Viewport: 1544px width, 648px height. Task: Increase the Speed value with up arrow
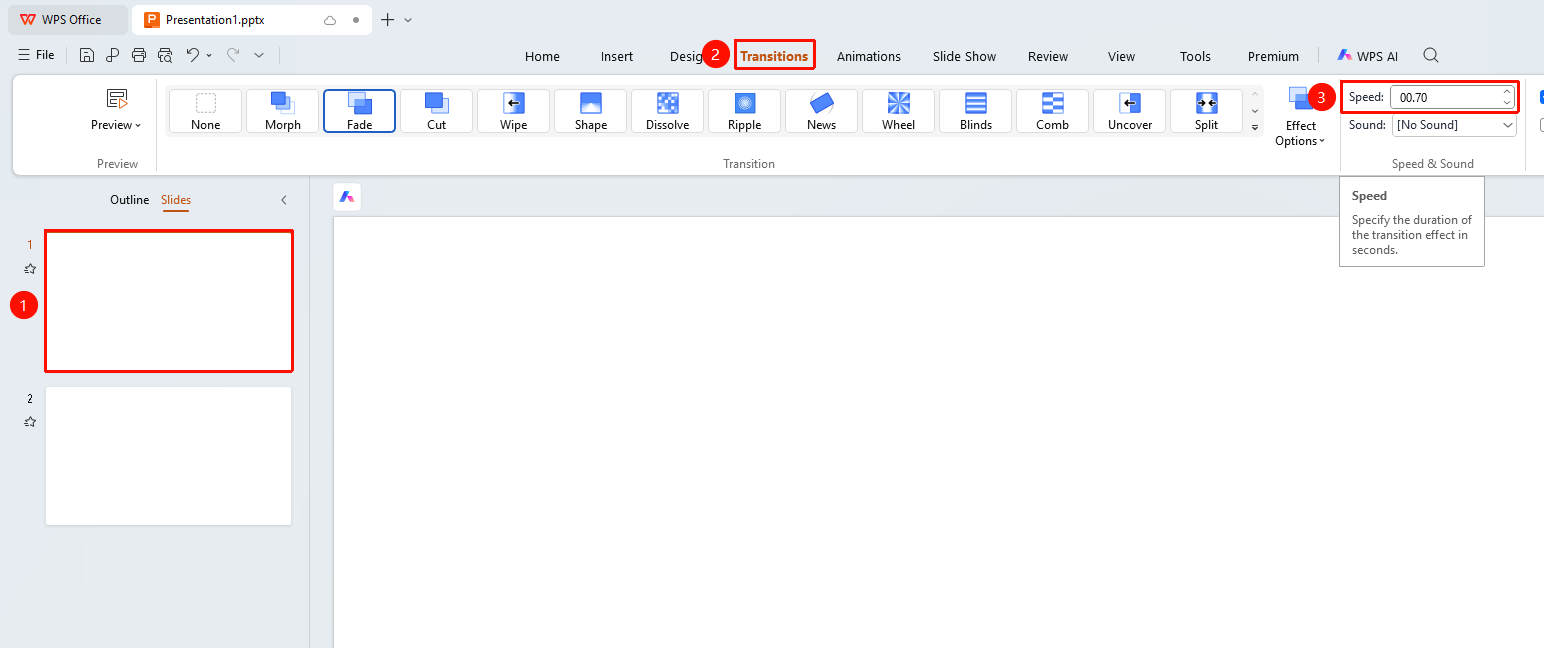pyautogui.click(x=1507, y=92)
